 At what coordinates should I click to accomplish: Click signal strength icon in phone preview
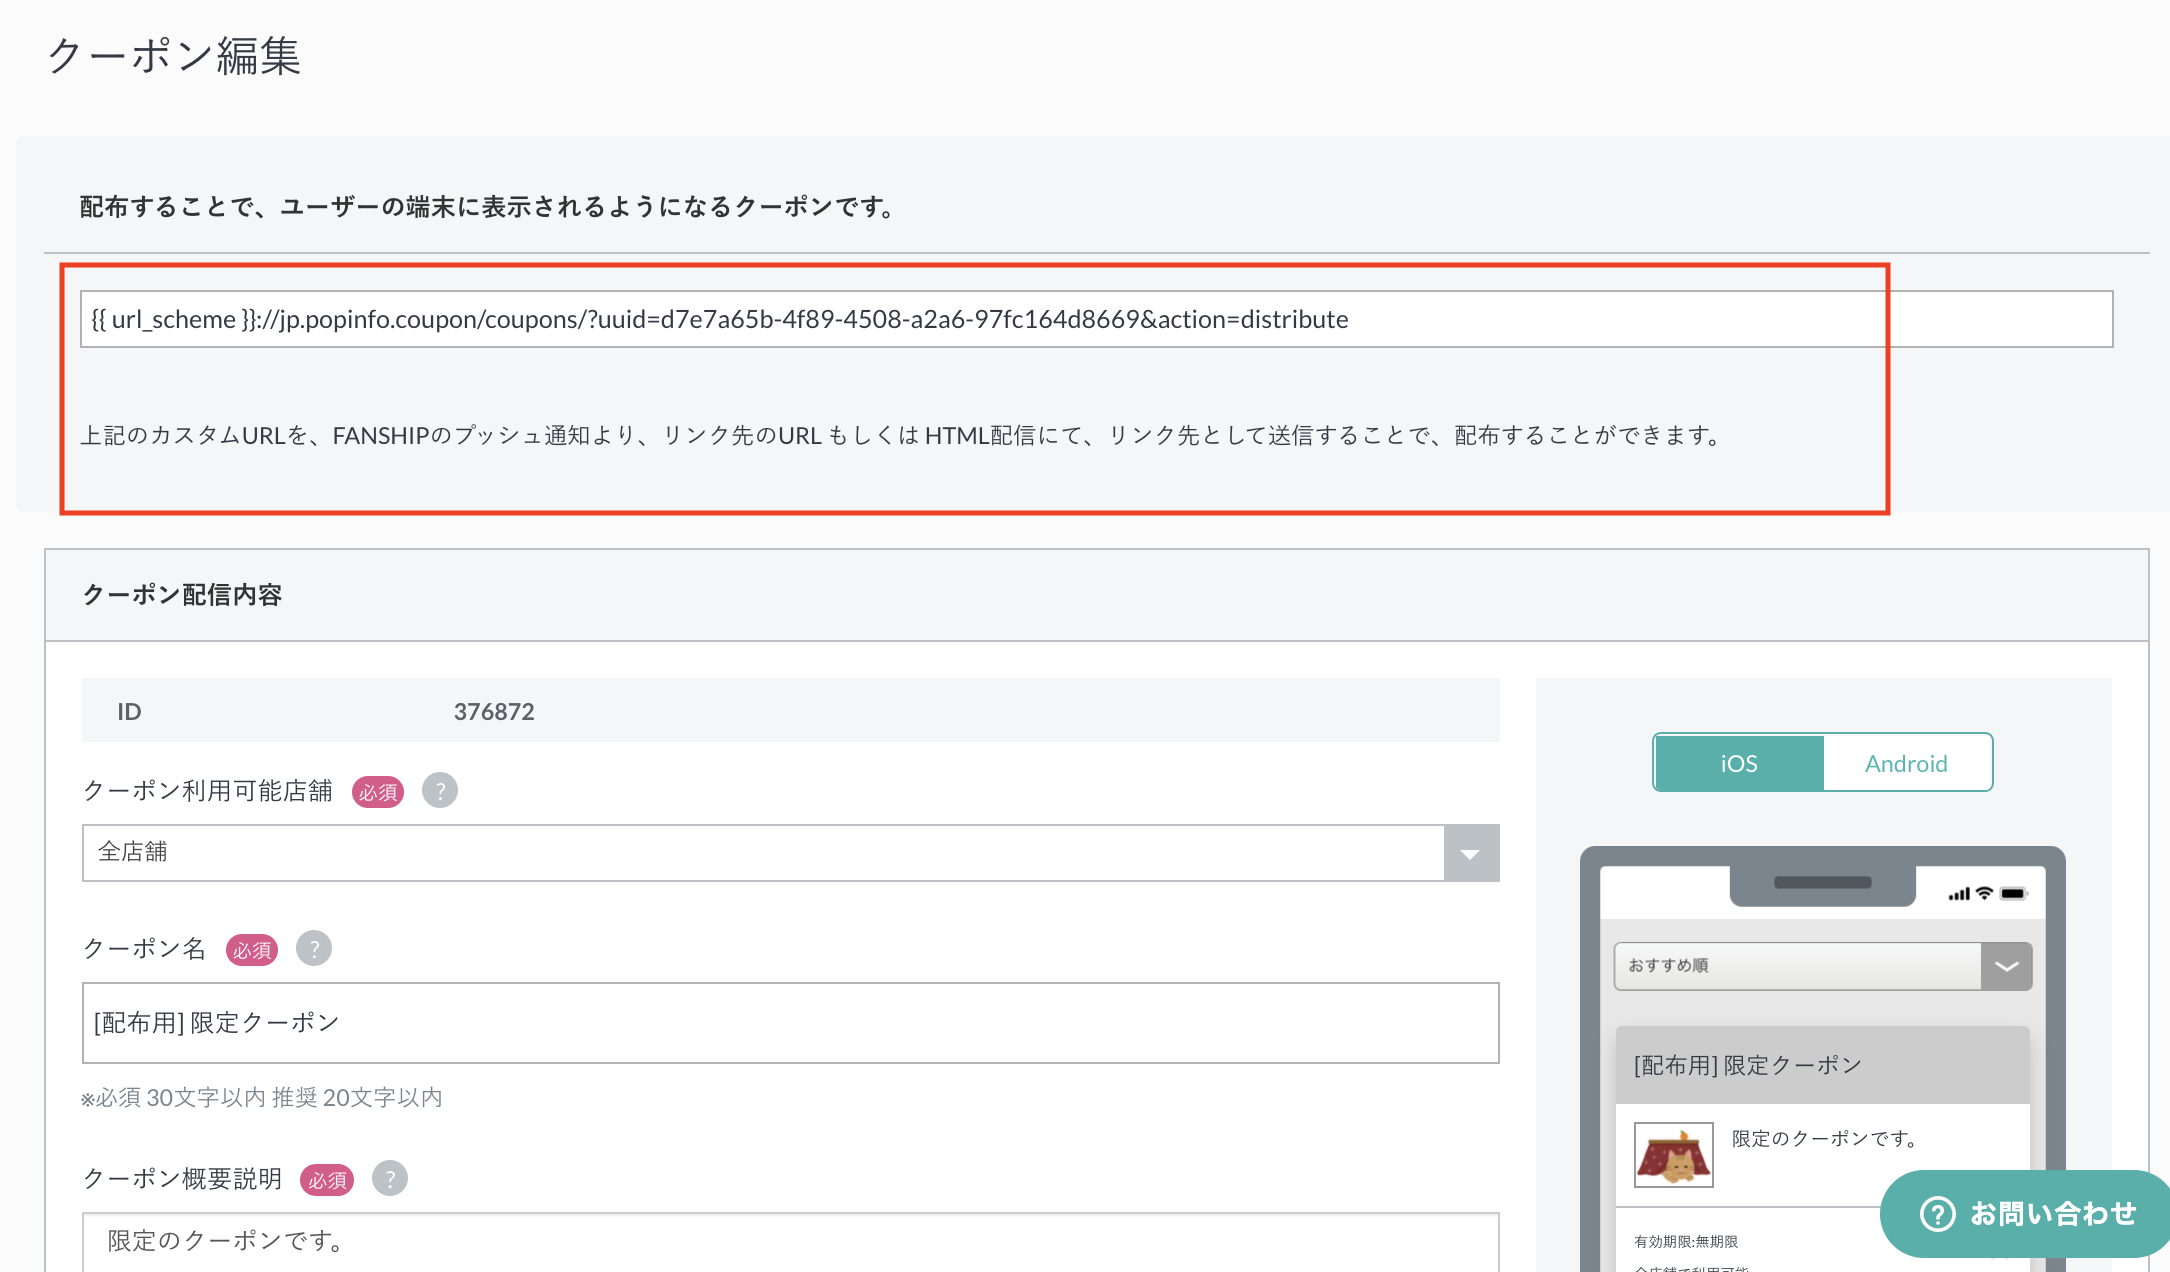(x=1958, y=894)
